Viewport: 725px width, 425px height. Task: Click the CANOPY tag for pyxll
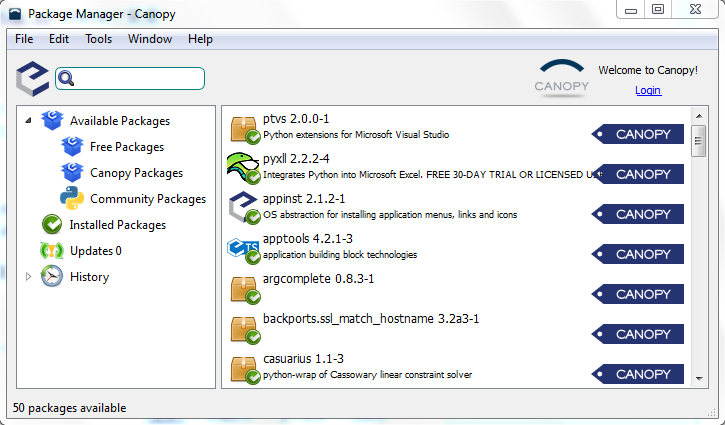[638, 174]
